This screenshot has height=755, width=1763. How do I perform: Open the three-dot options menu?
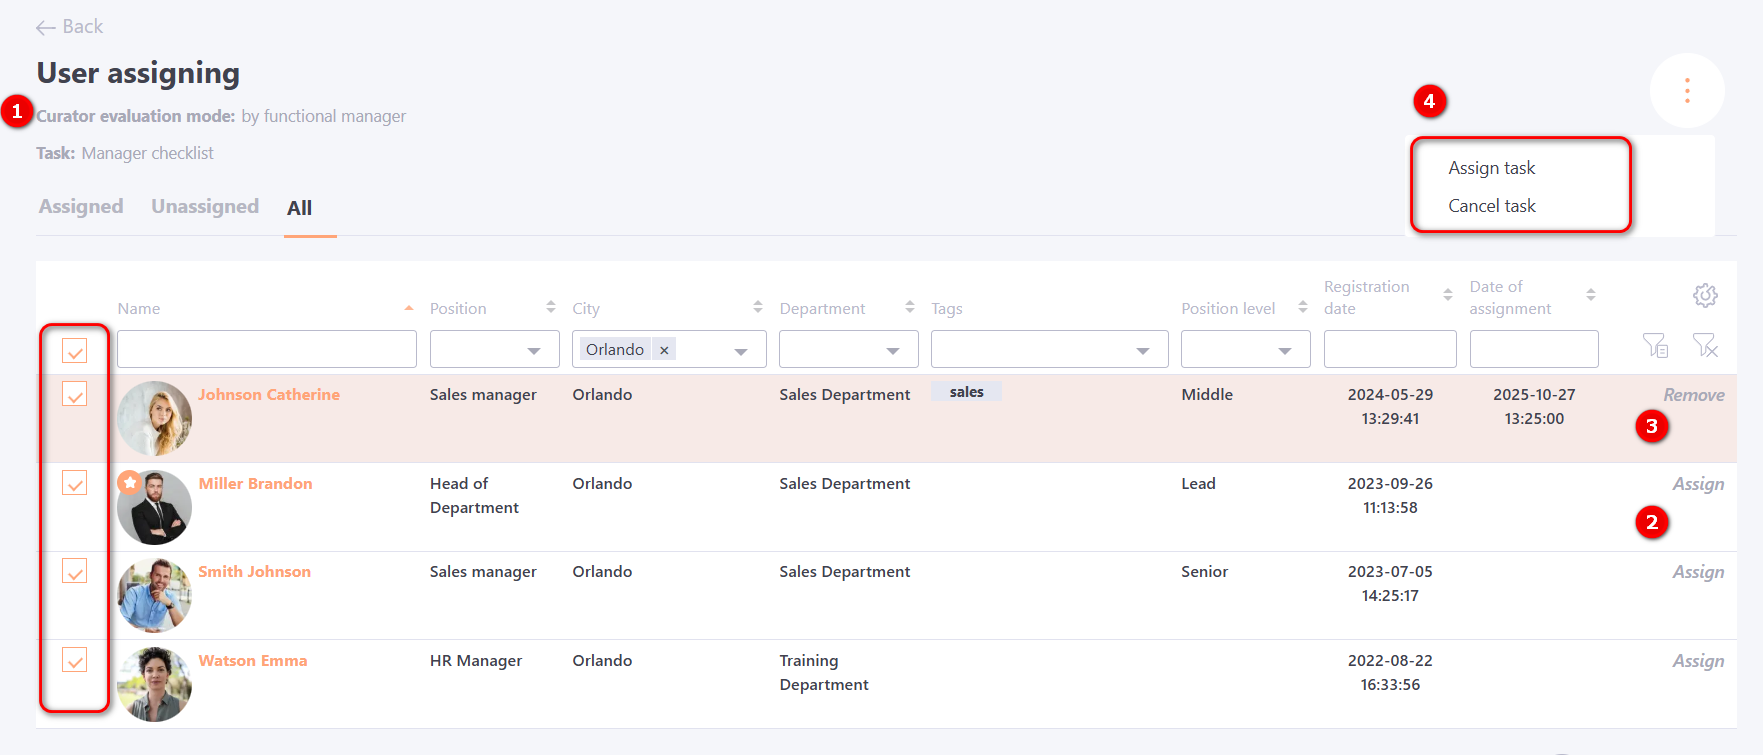pos(1686,91)
